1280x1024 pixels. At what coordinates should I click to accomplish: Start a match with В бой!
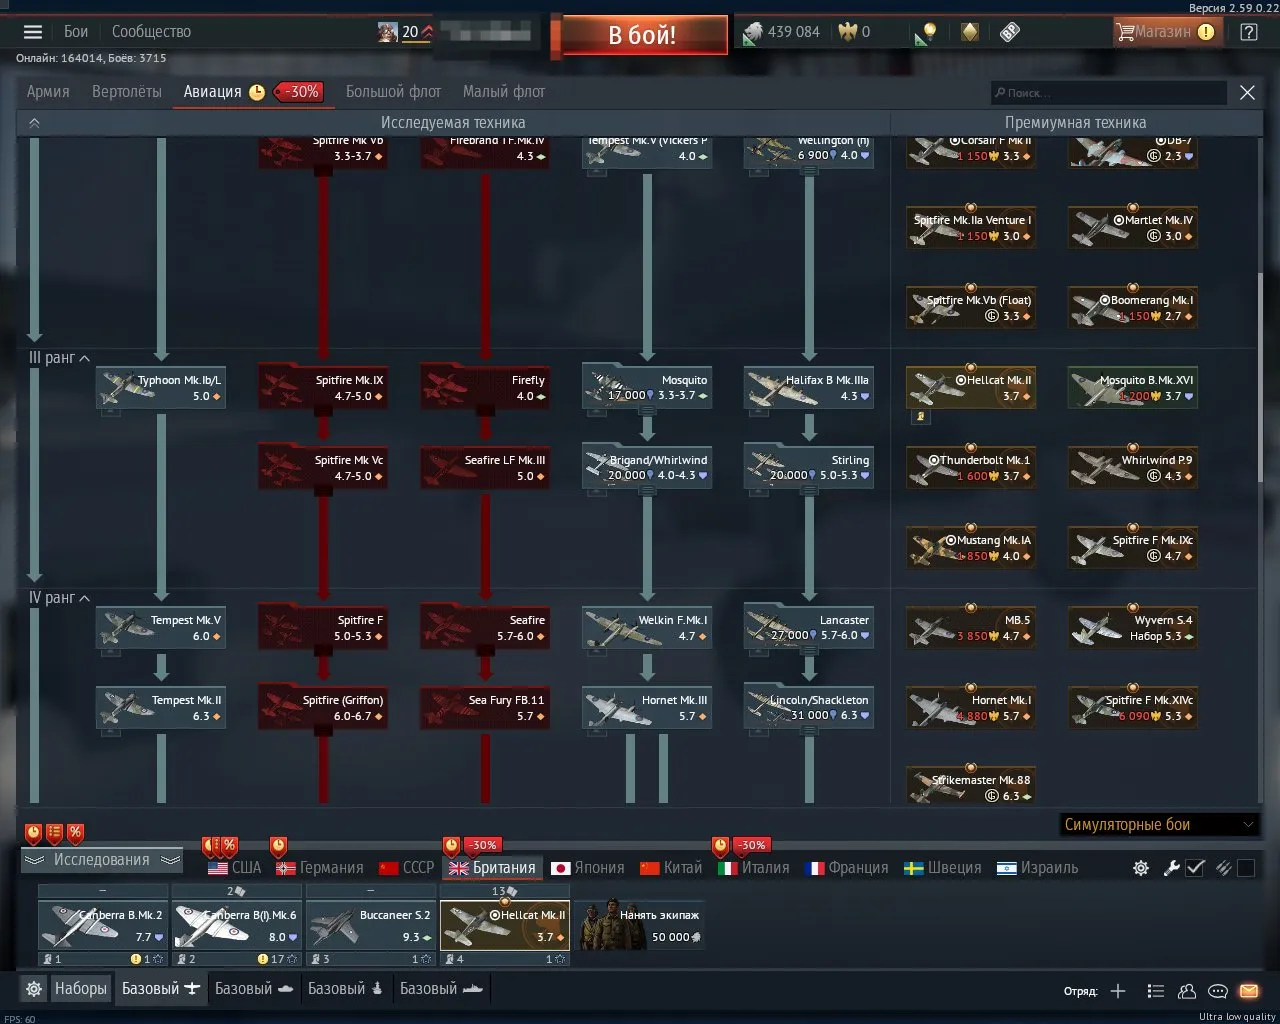pyautogui.click(x=642, y=35)
